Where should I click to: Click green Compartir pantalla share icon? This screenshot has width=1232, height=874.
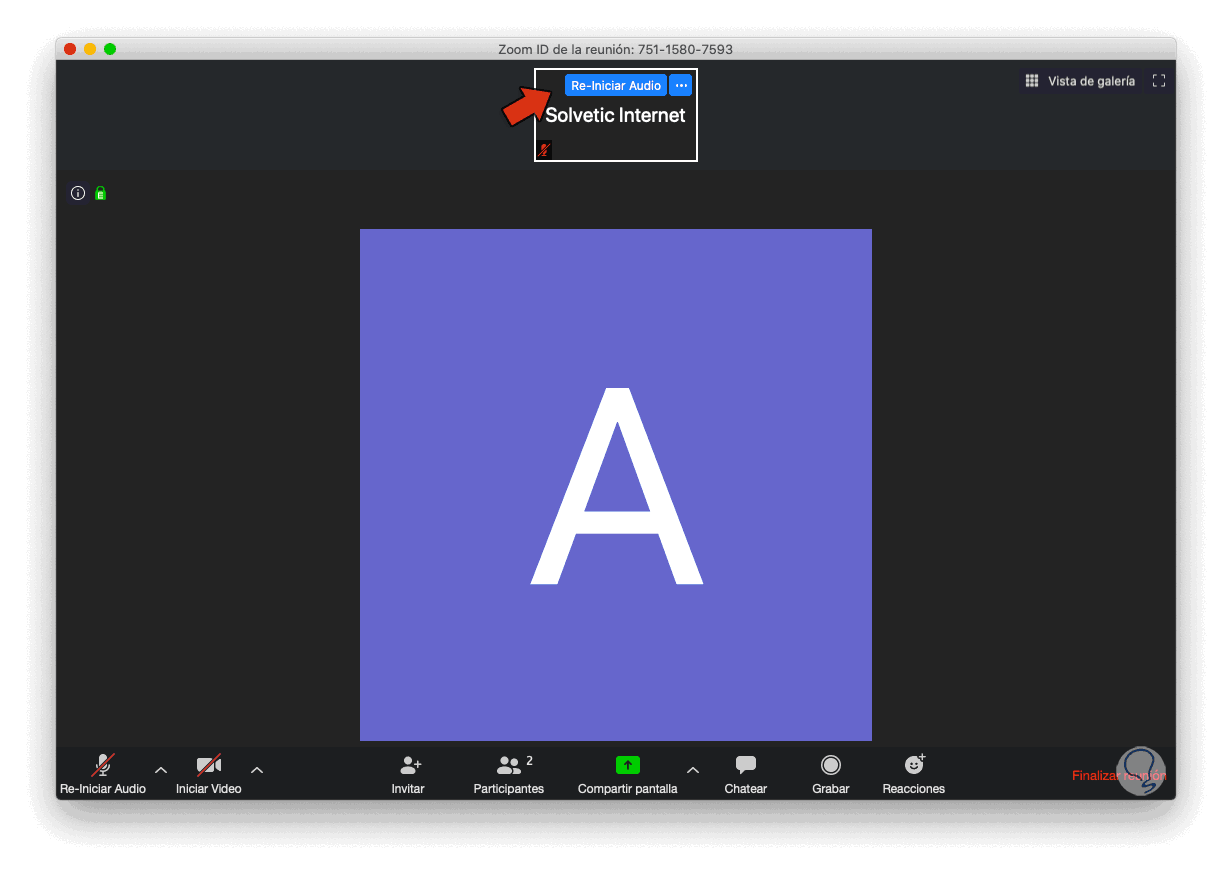pos(627,765)
